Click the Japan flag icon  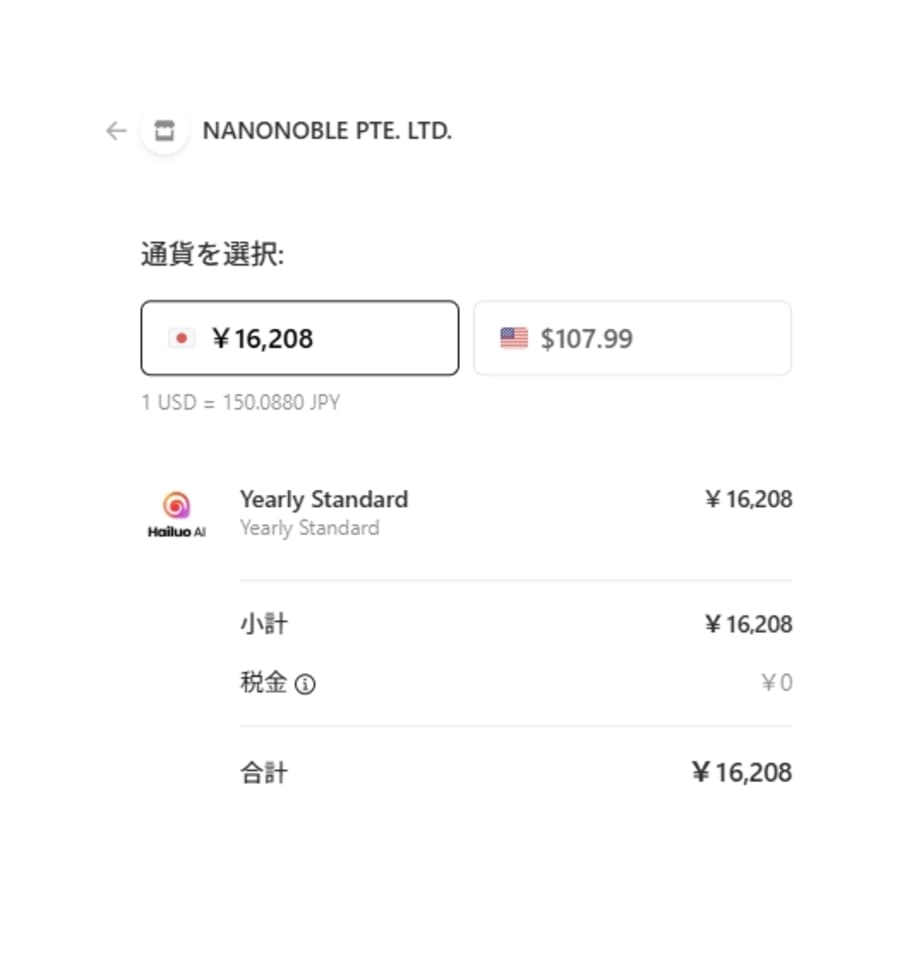coord(181,338)
